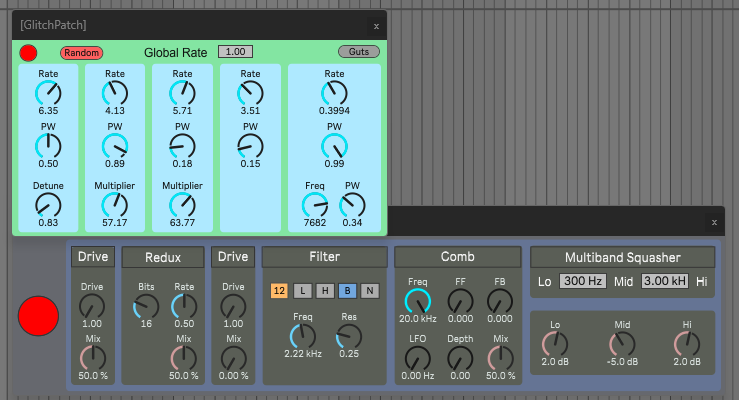Click the Mid crossover 3.00 kHz field
Viewport: 739px width, 400px height.
coord(665,281)
